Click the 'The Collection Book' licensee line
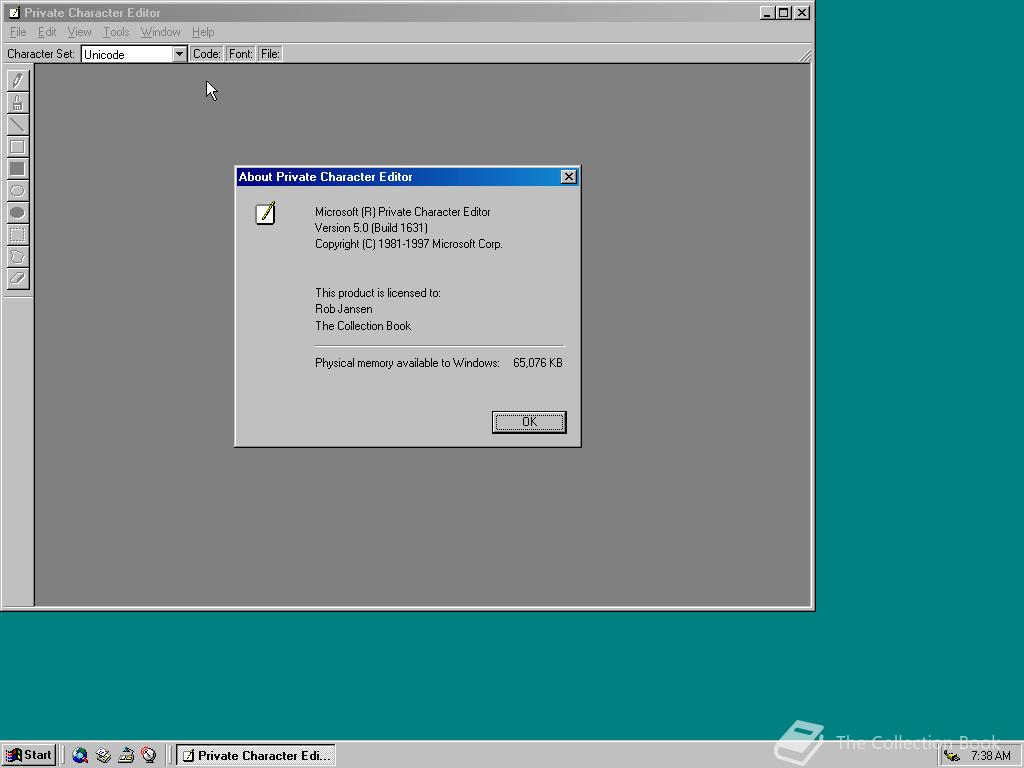 tap(363, 325)
